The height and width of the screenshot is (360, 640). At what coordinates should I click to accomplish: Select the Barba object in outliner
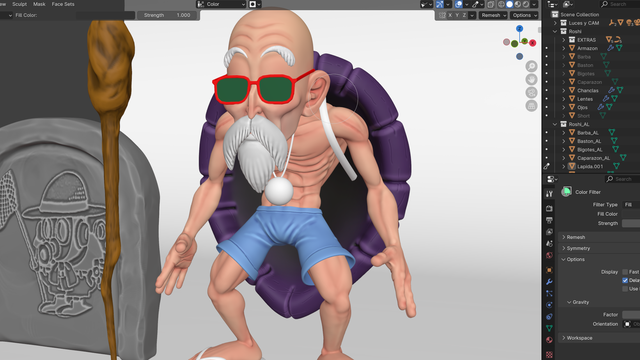(x=584, y=57)
